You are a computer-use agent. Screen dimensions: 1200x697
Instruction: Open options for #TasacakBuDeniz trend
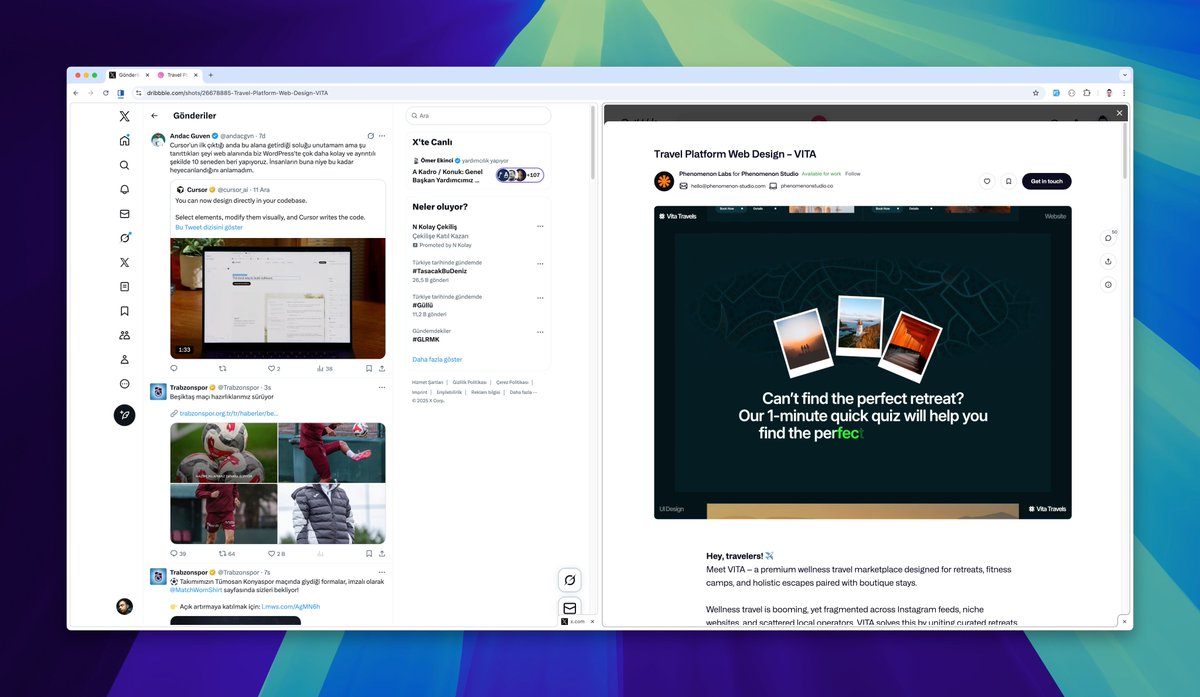click(x=540, y=262)
